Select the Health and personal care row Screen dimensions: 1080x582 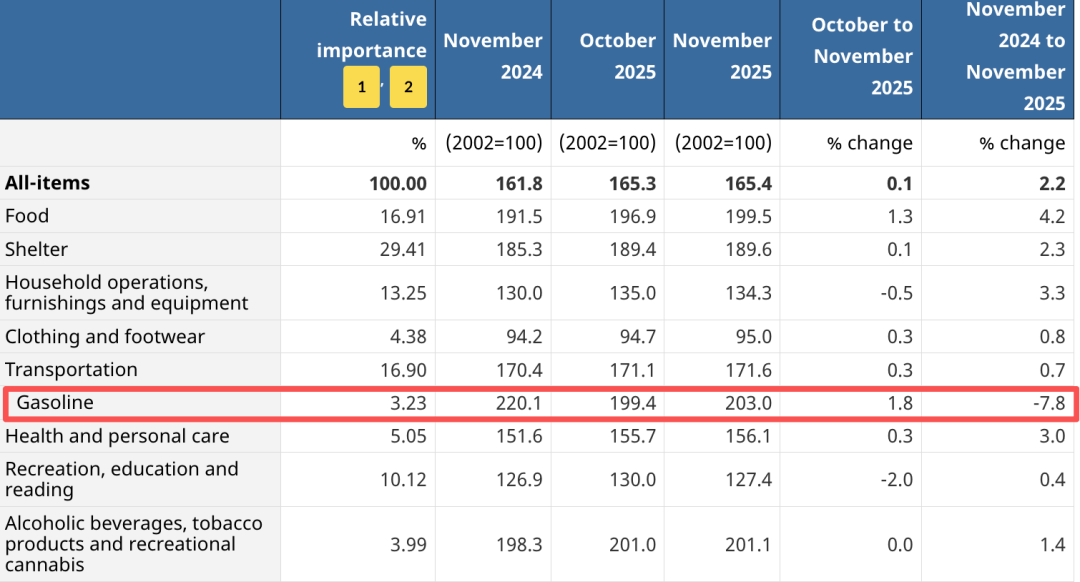point(117,436)
